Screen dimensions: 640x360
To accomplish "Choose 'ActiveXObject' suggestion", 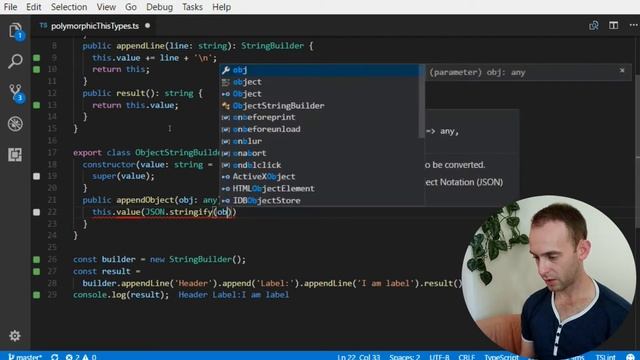I will (320, 177).
